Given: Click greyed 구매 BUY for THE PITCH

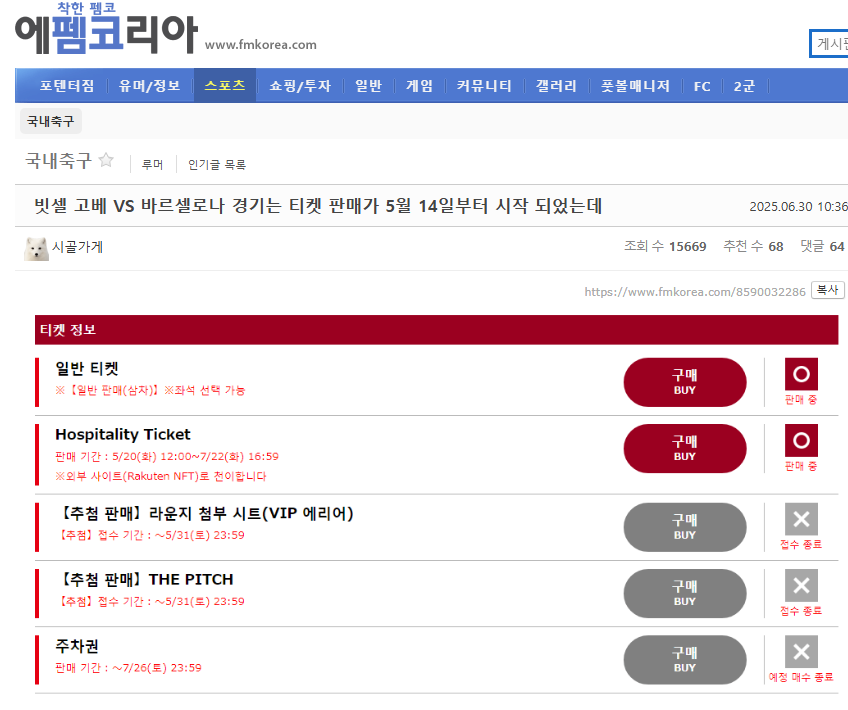Looking at the screenshot, I should coord(685,594).
